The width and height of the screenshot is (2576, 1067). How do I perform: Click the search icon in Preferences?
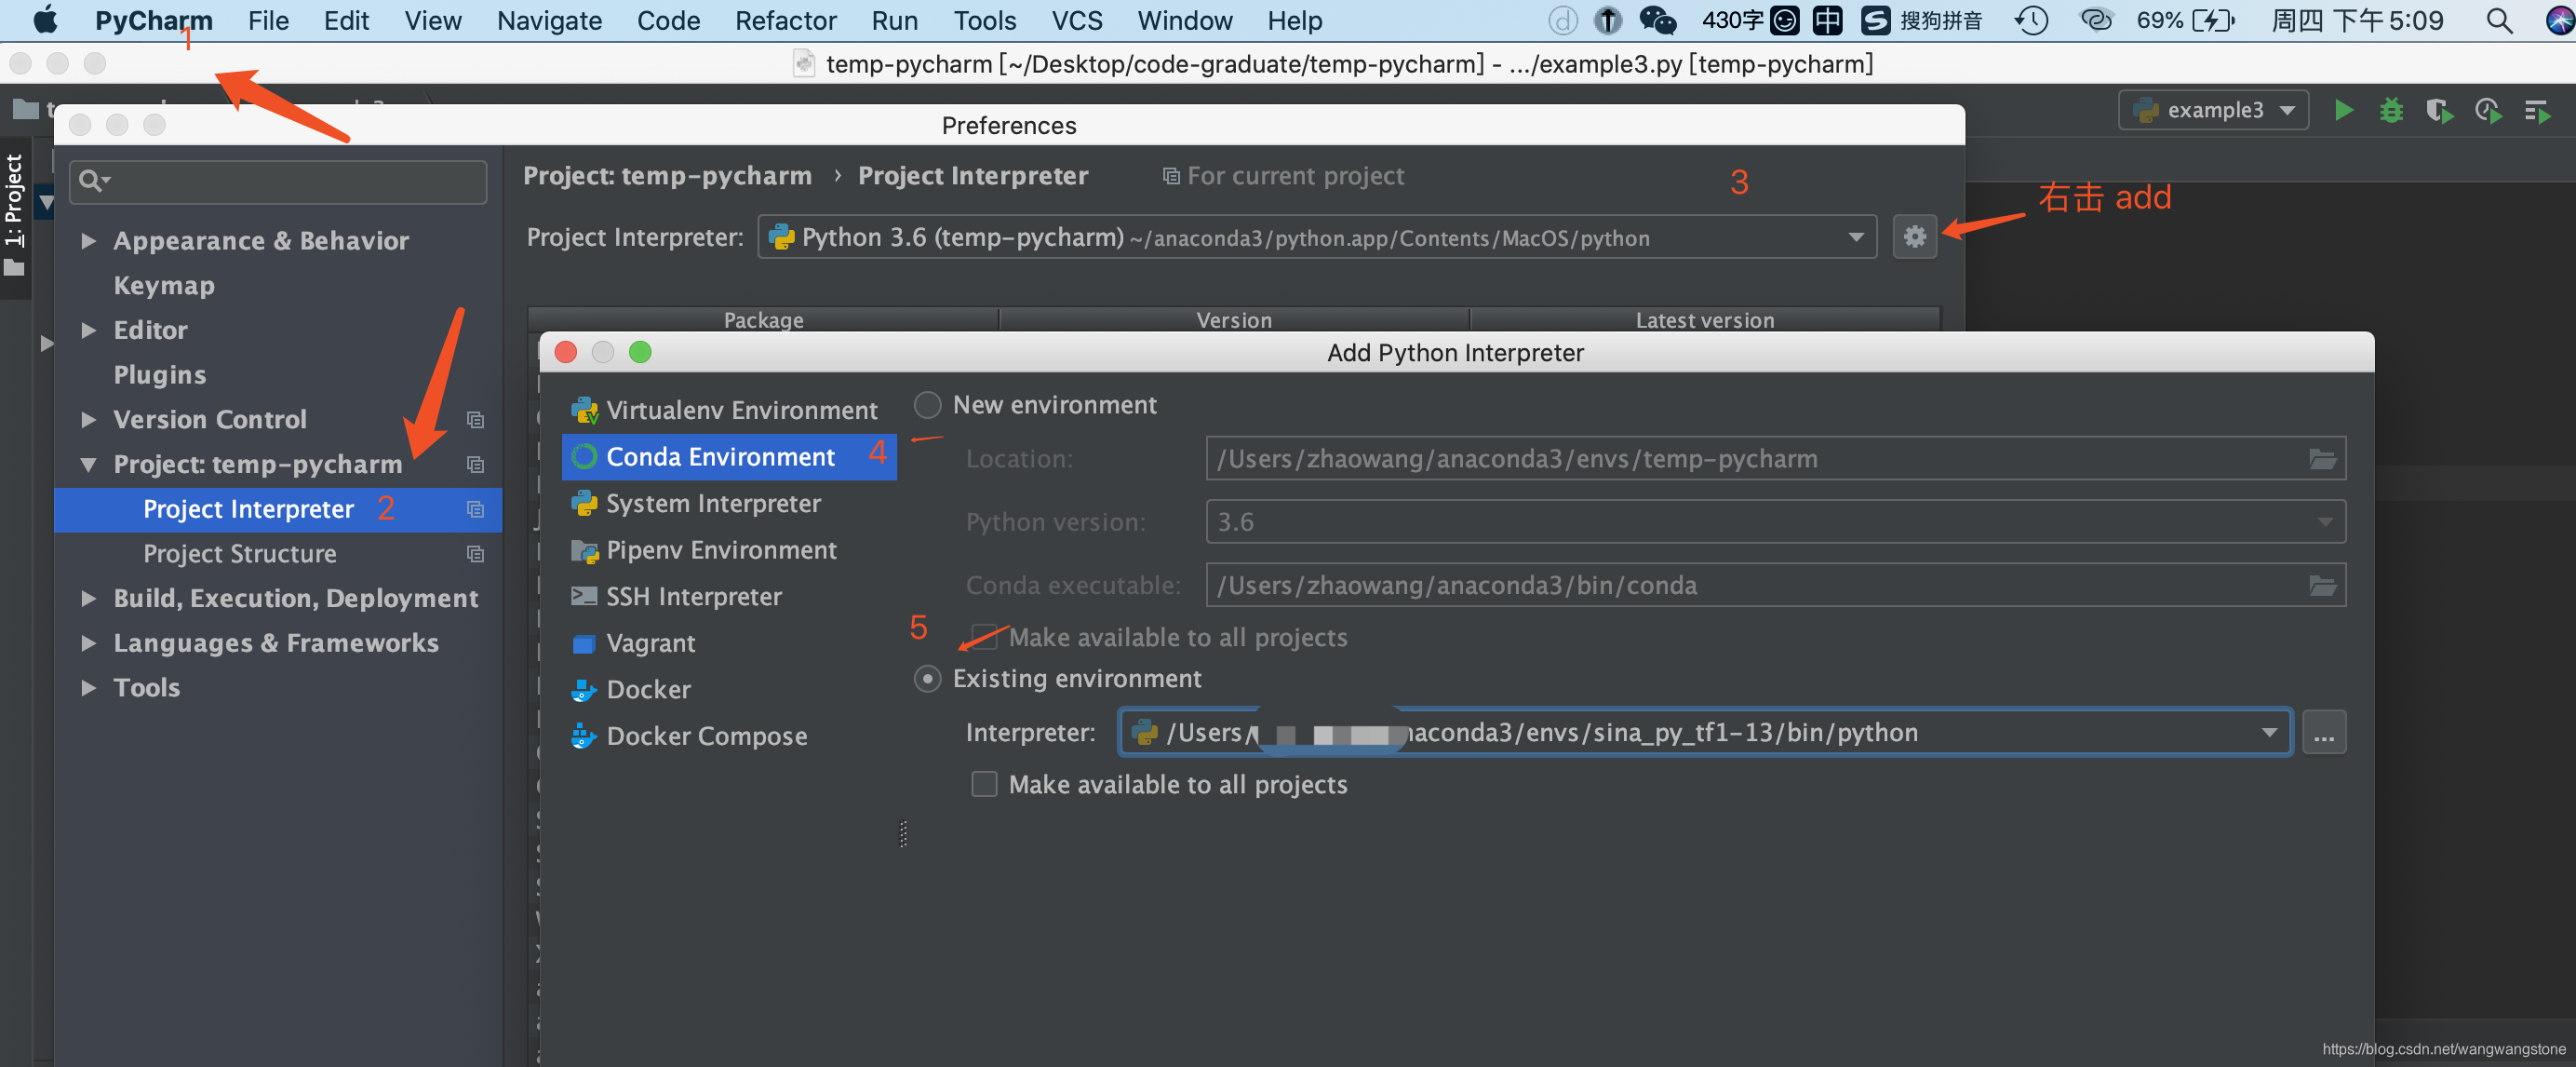point(94,181)
